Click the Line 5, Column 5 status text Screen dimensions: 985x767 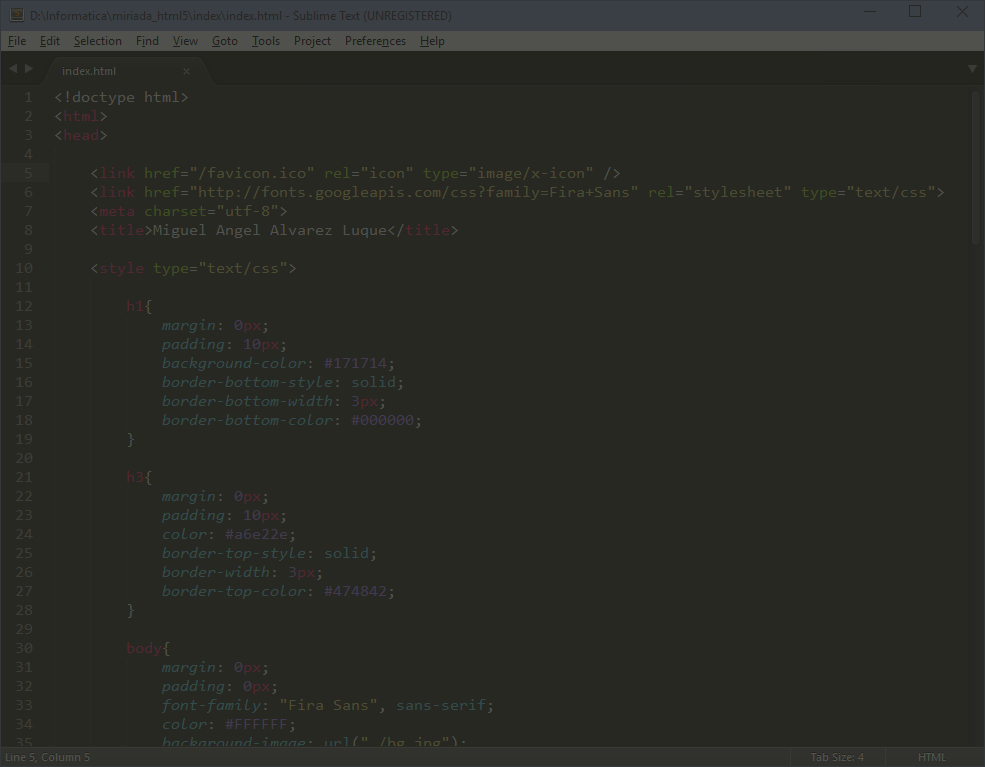[x=48, y=757]
